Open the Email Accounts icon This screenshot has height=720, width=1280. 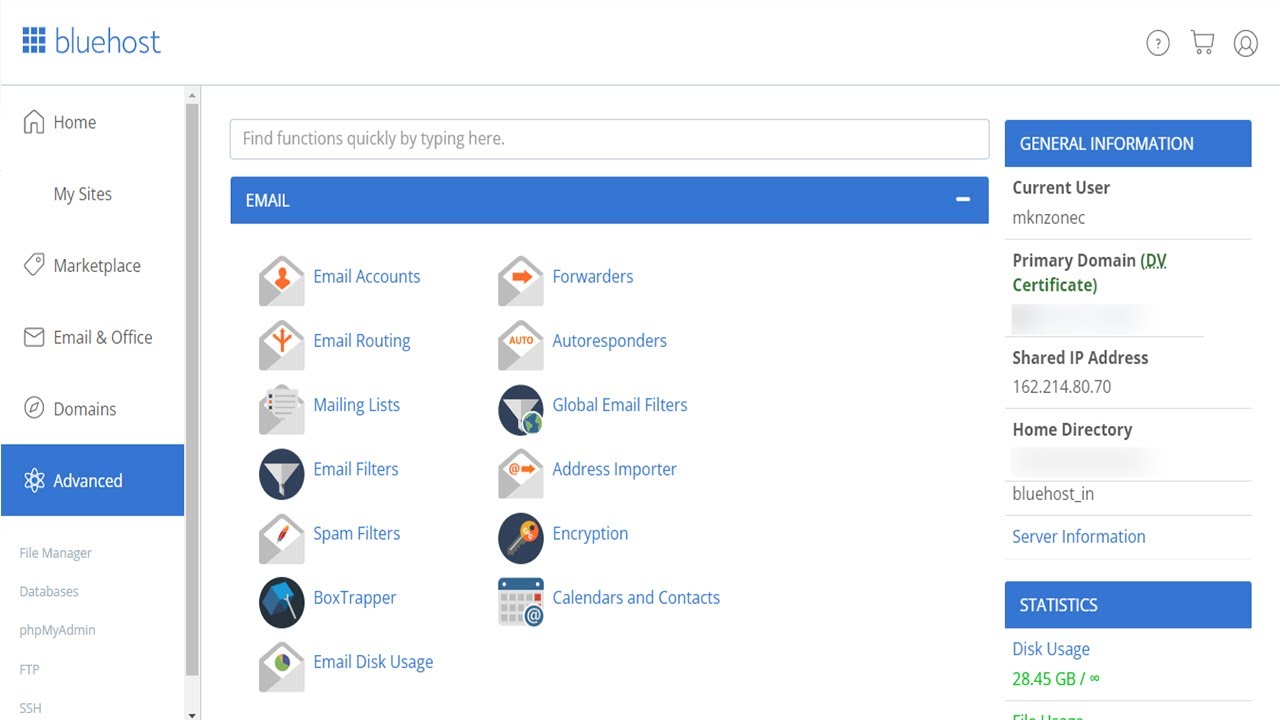coord(282,281)
